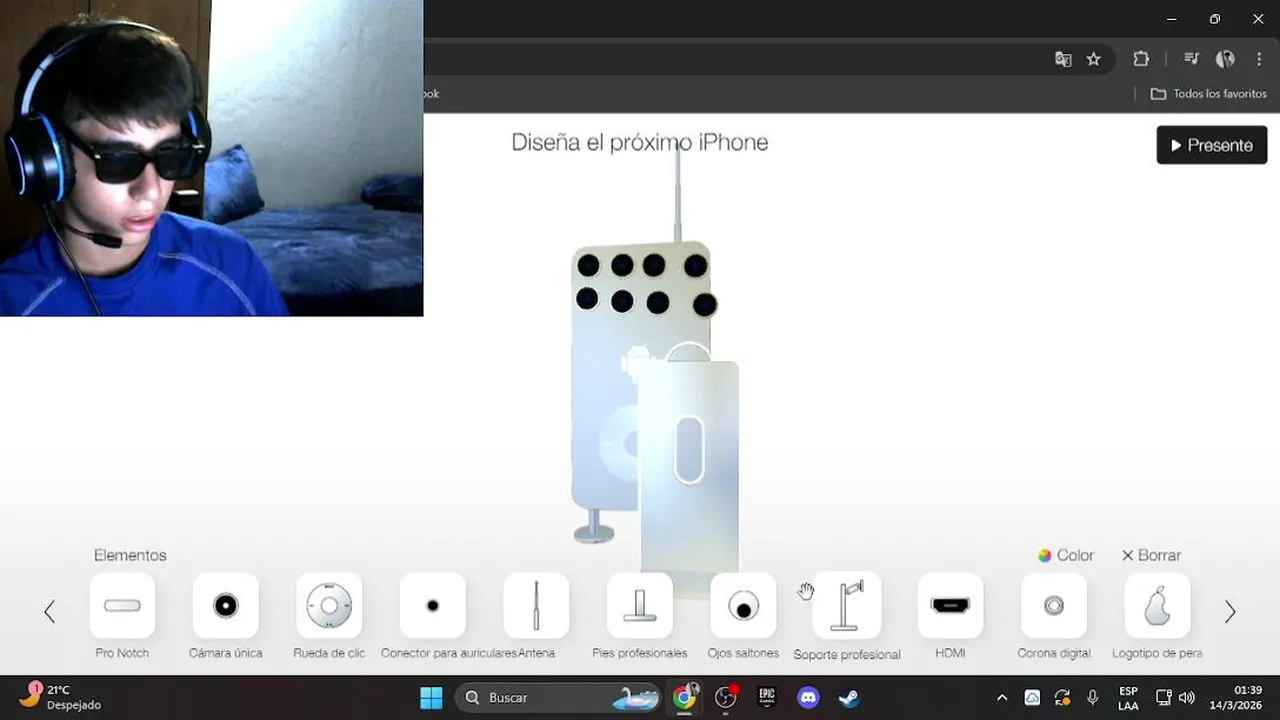Open Chrome's three-dot menu
The height and width of the screenshot is (720, 1280).
[x=1259, y=59]
